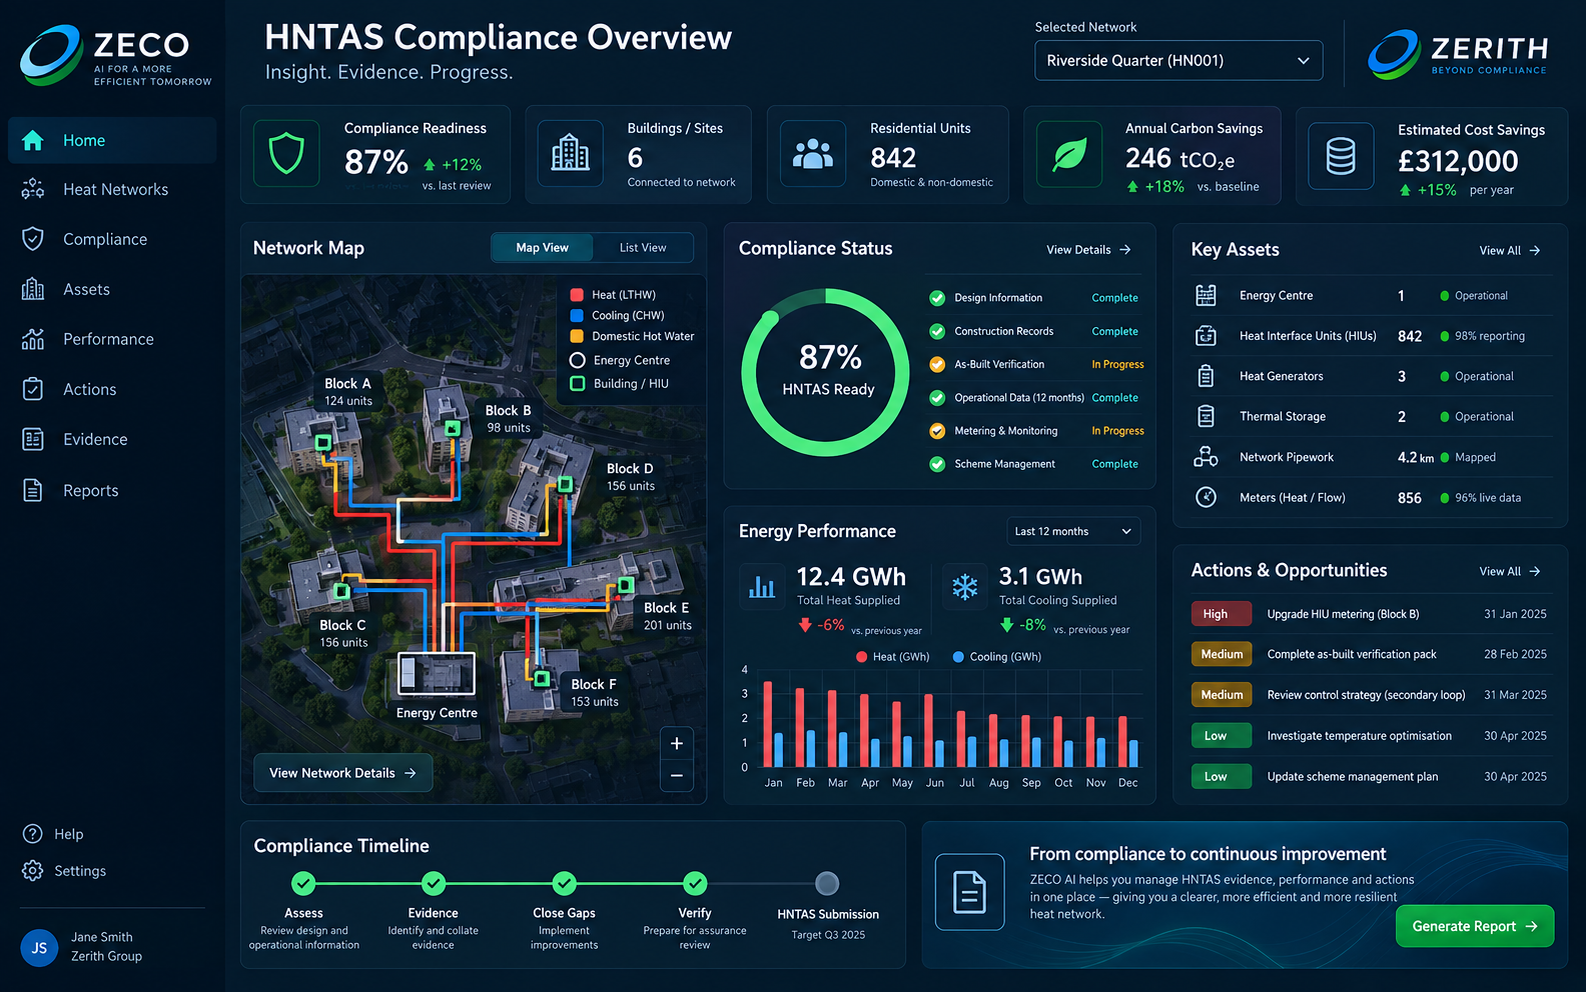
Task: Click the Heat (LTHW) red legend swatch
Action: tap(577, 295)
